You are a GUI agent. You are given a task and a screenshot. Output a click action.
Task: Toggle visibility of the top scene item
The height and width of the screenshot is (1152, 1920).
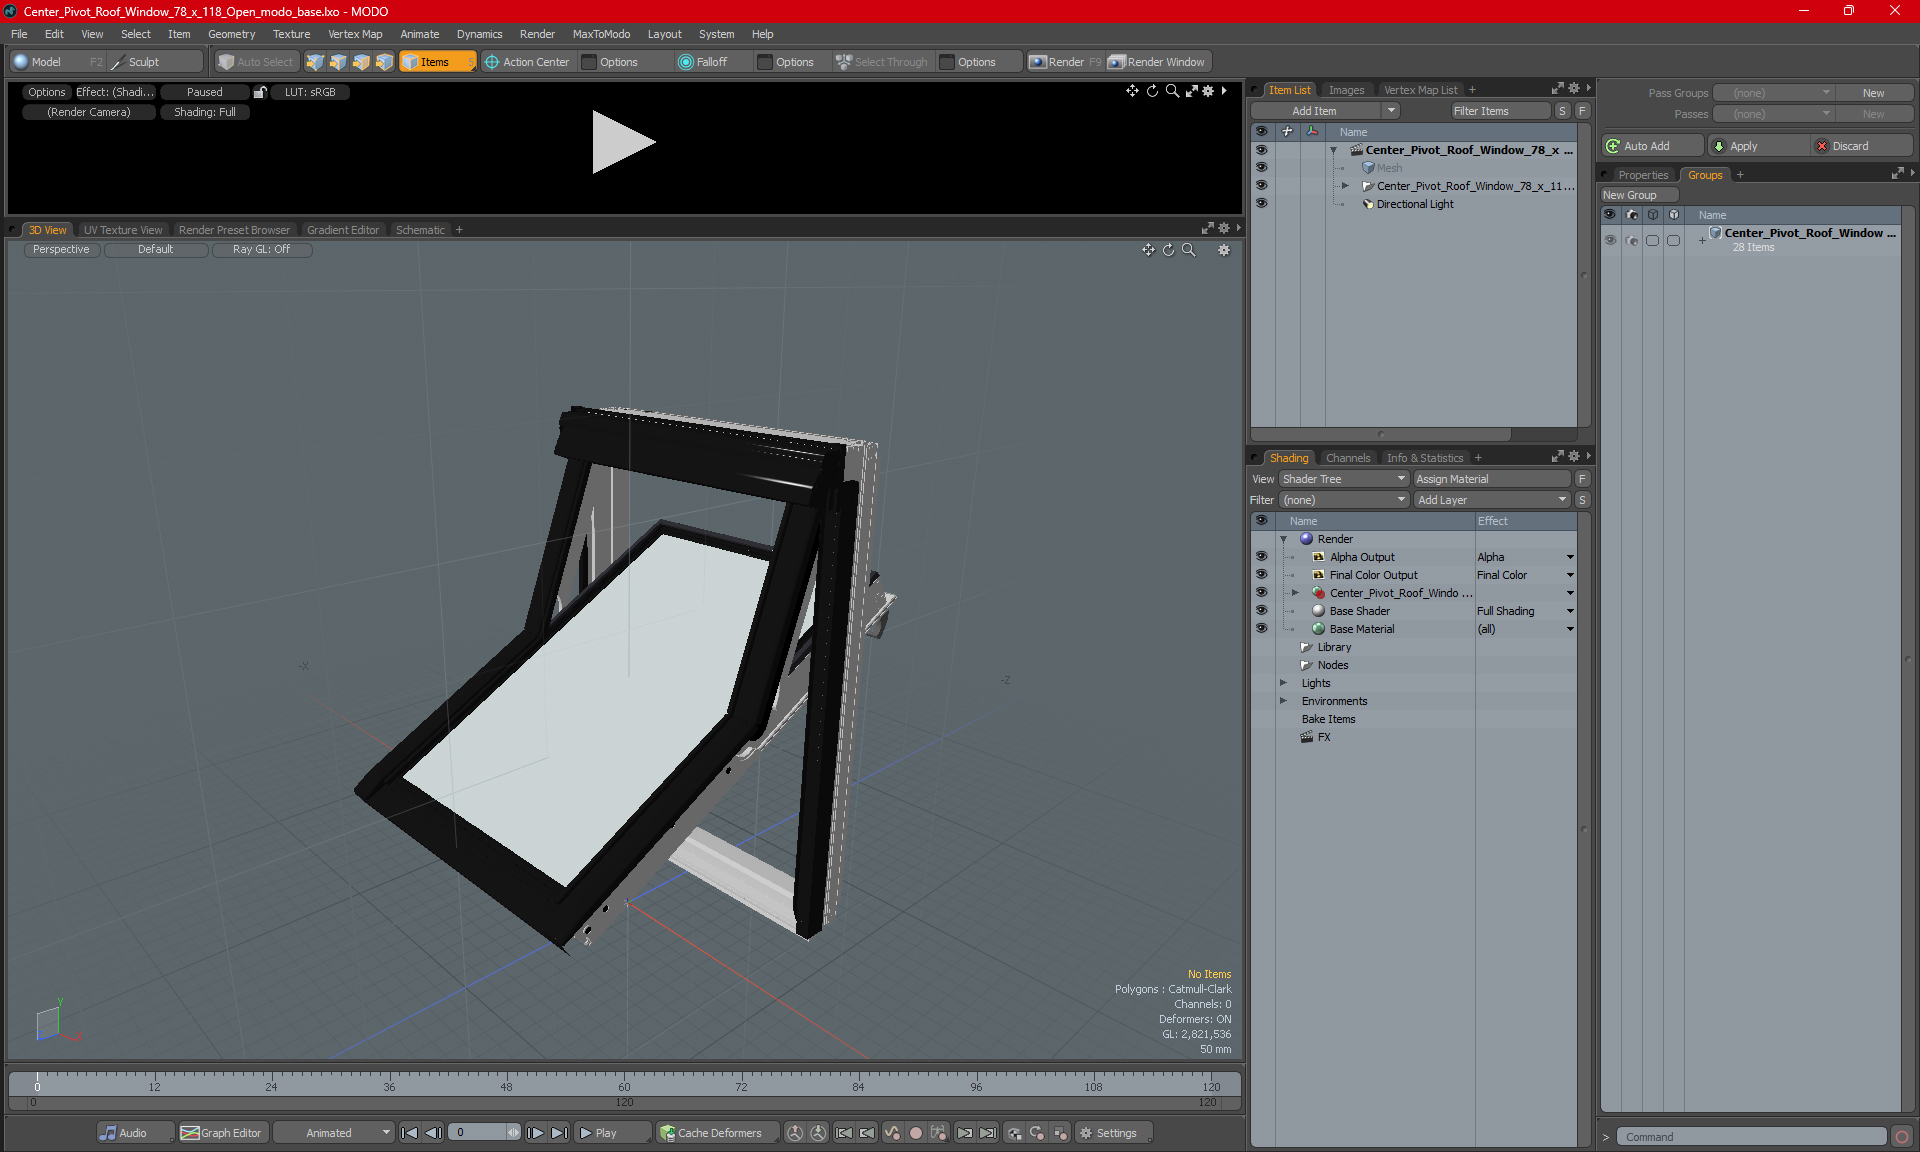pyautogui.click(x=1261, y=149)
